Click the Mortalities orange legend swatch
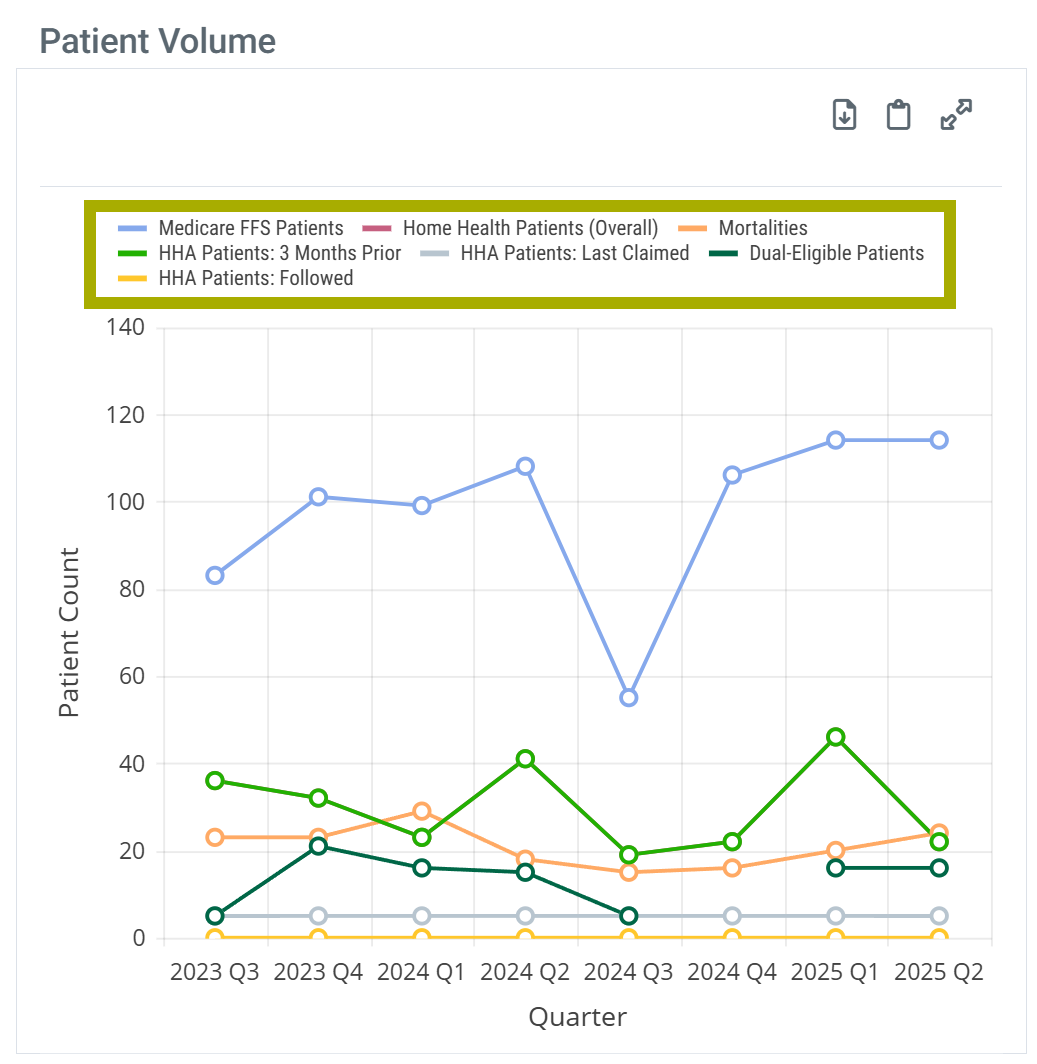Screen dimensions: 1037x1064 pos(693,228)
